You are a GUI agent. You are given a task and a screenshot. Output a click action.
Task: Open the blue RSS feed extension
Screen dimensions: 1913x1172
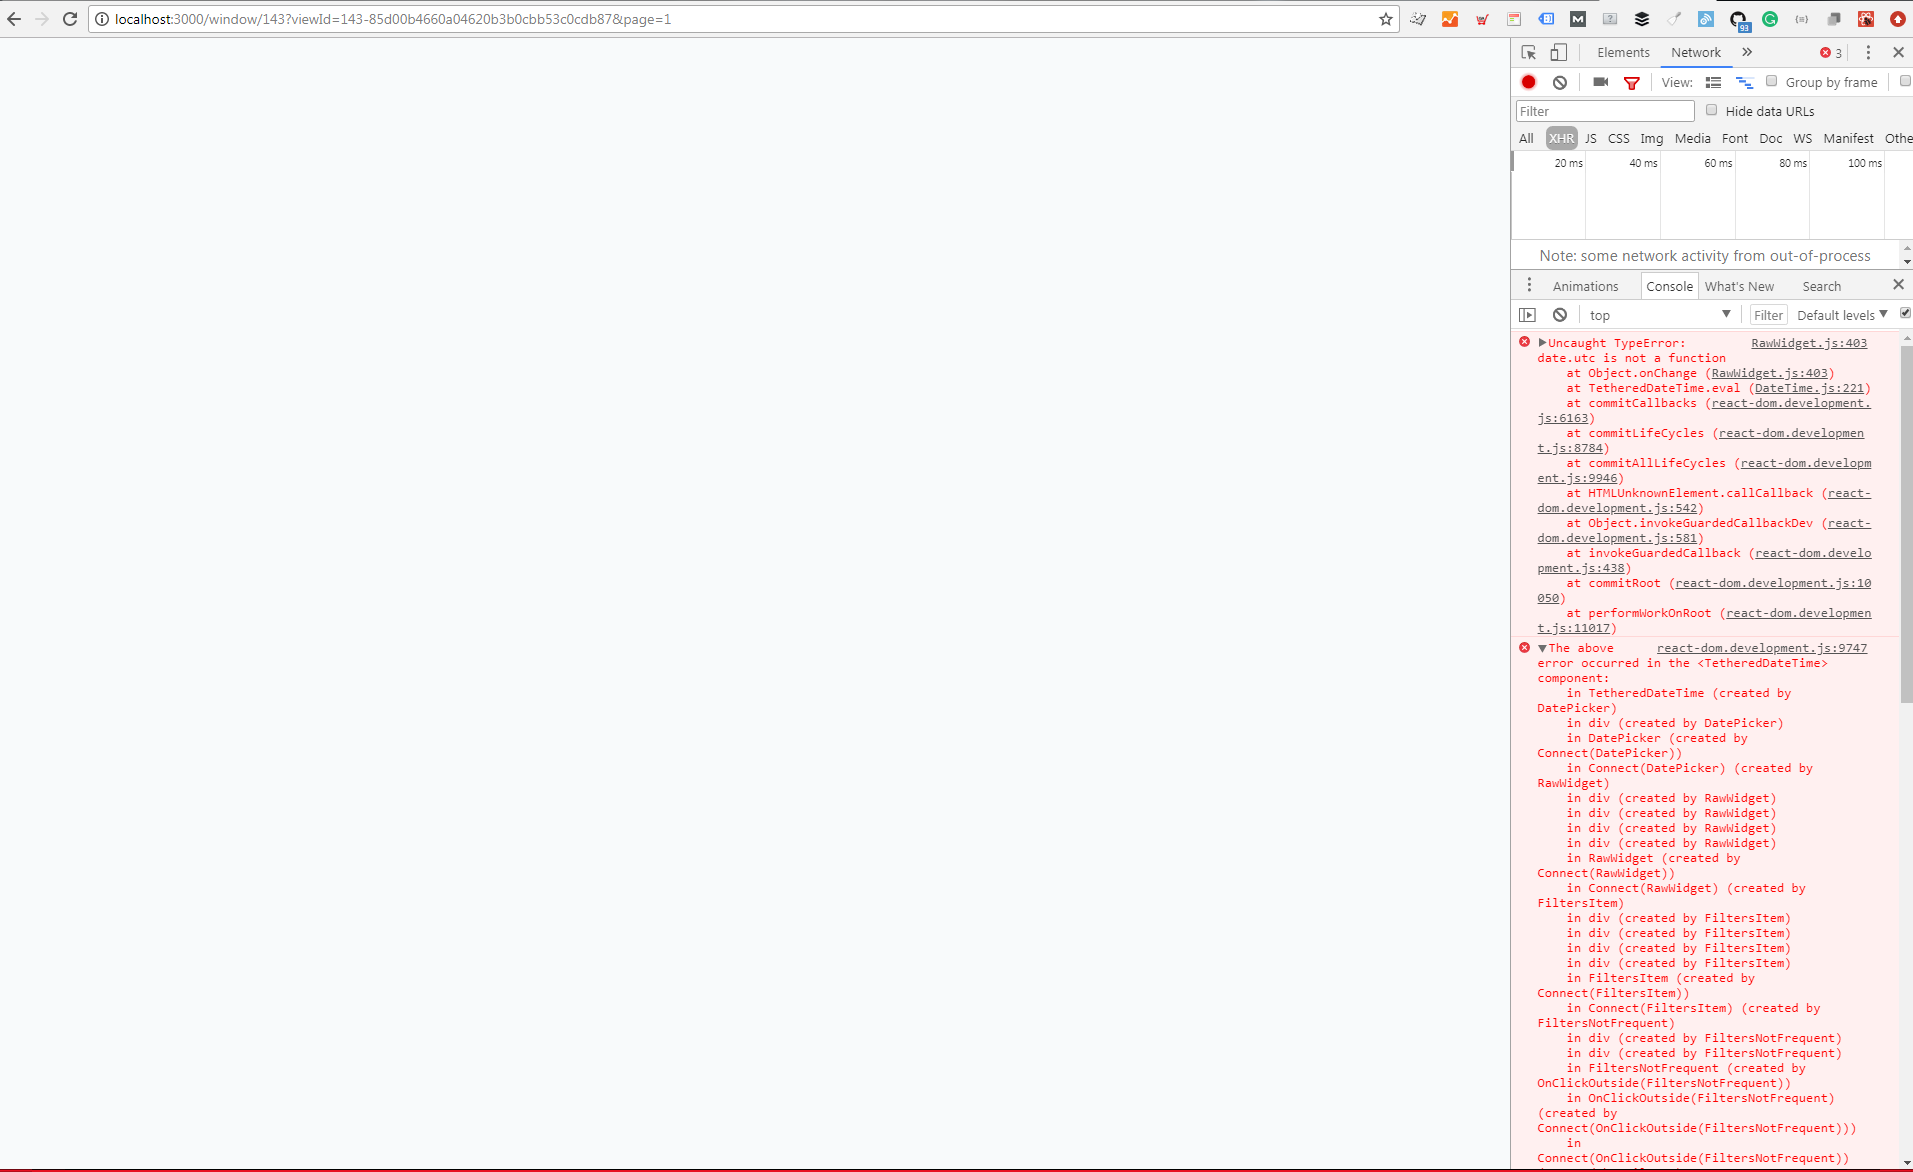[1706, 19]
